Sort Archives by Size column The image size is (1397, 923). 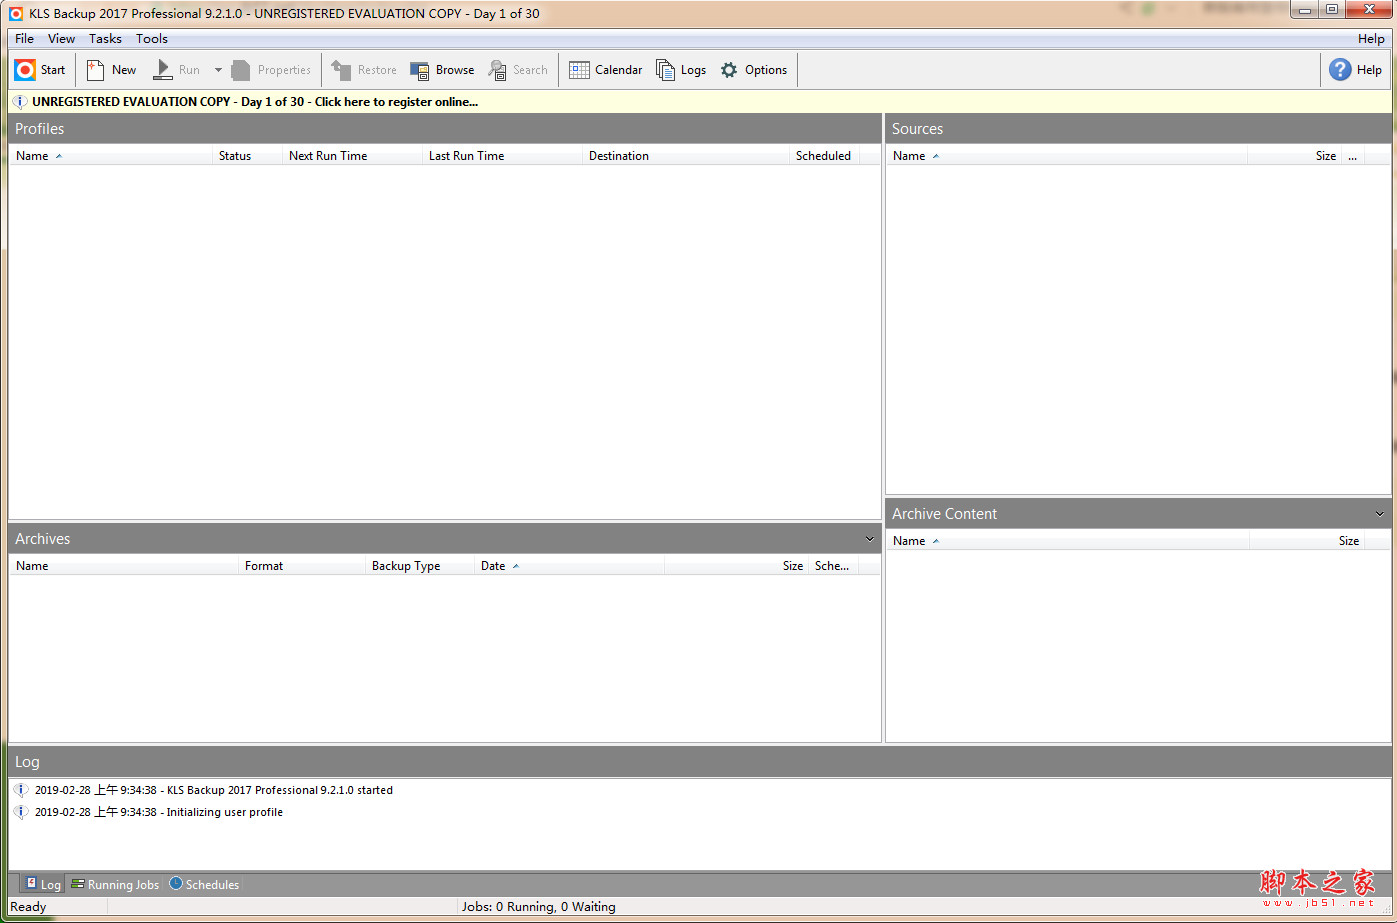pyautogui.click(x=736, y=566)
